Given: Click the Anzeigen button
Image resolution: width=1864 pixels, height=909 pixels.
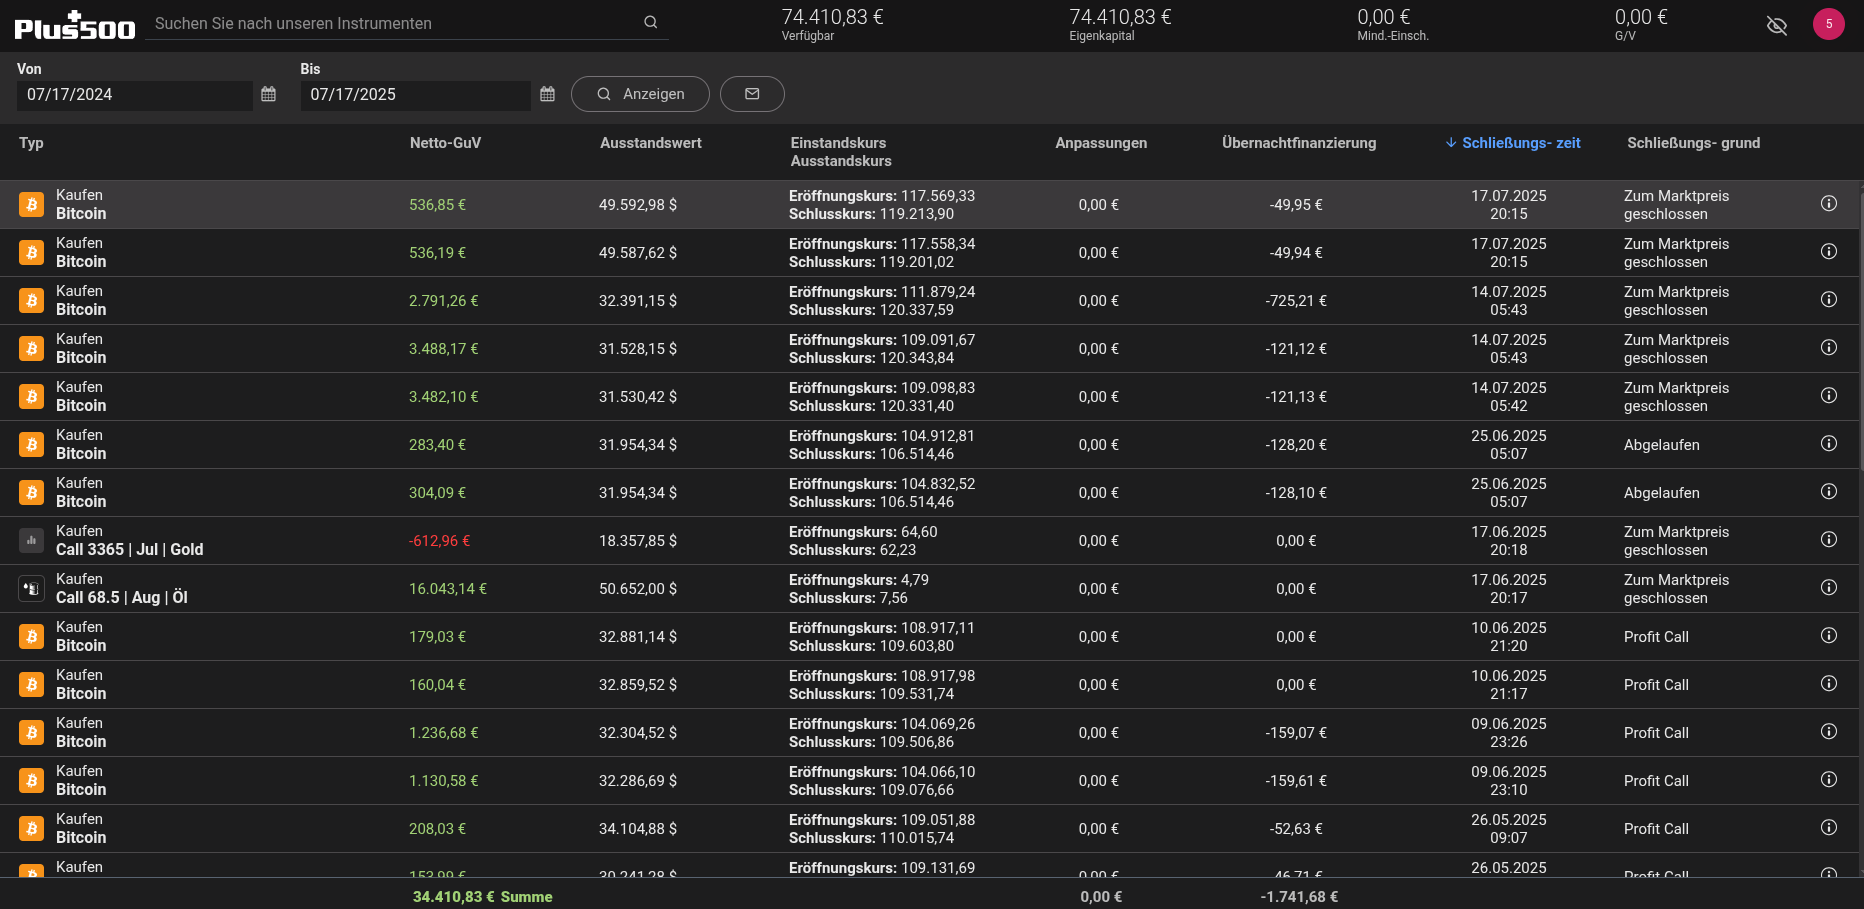Looking at the screenshot, I should pyautogui.click(x=640, y=94).
